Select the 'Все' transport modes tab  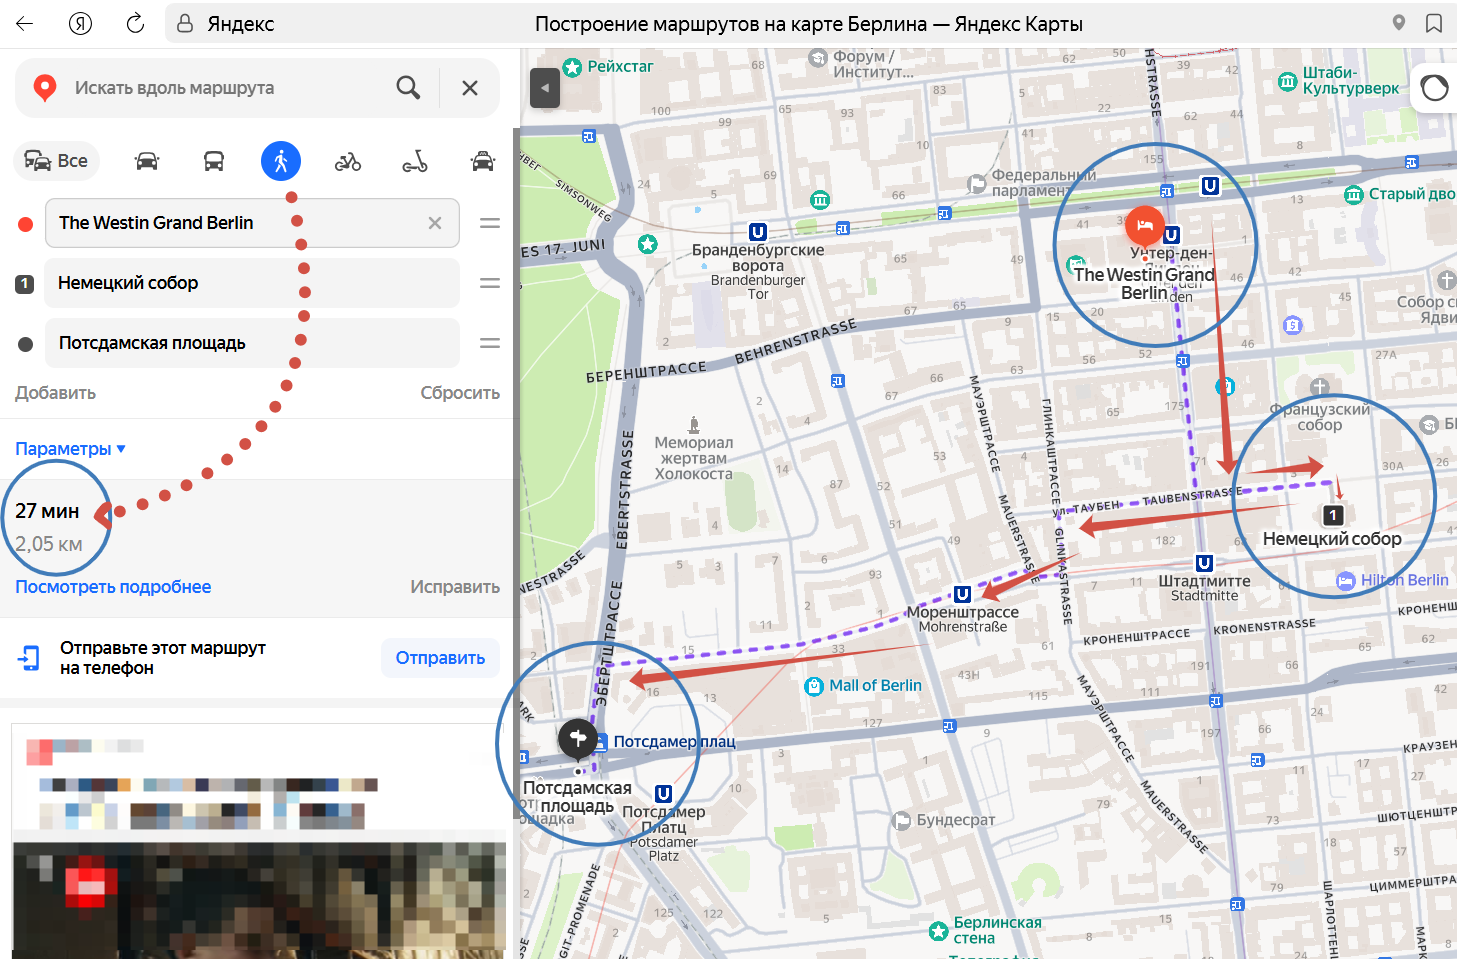coord(56,161)
